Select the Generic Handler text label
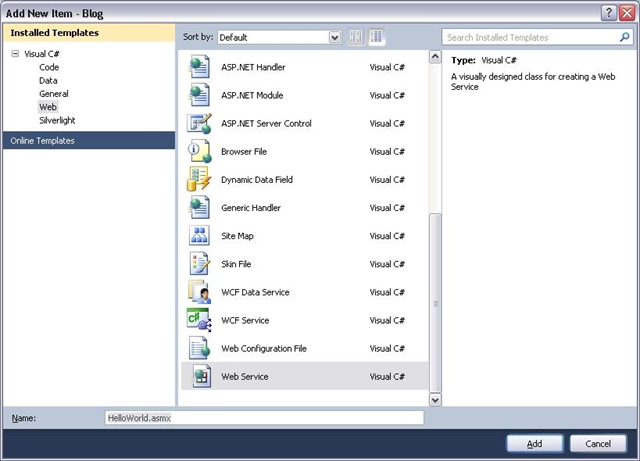Image resolution: width=640 pixels, height=461 pixels. pyautogui.click(x=251, y=207)
